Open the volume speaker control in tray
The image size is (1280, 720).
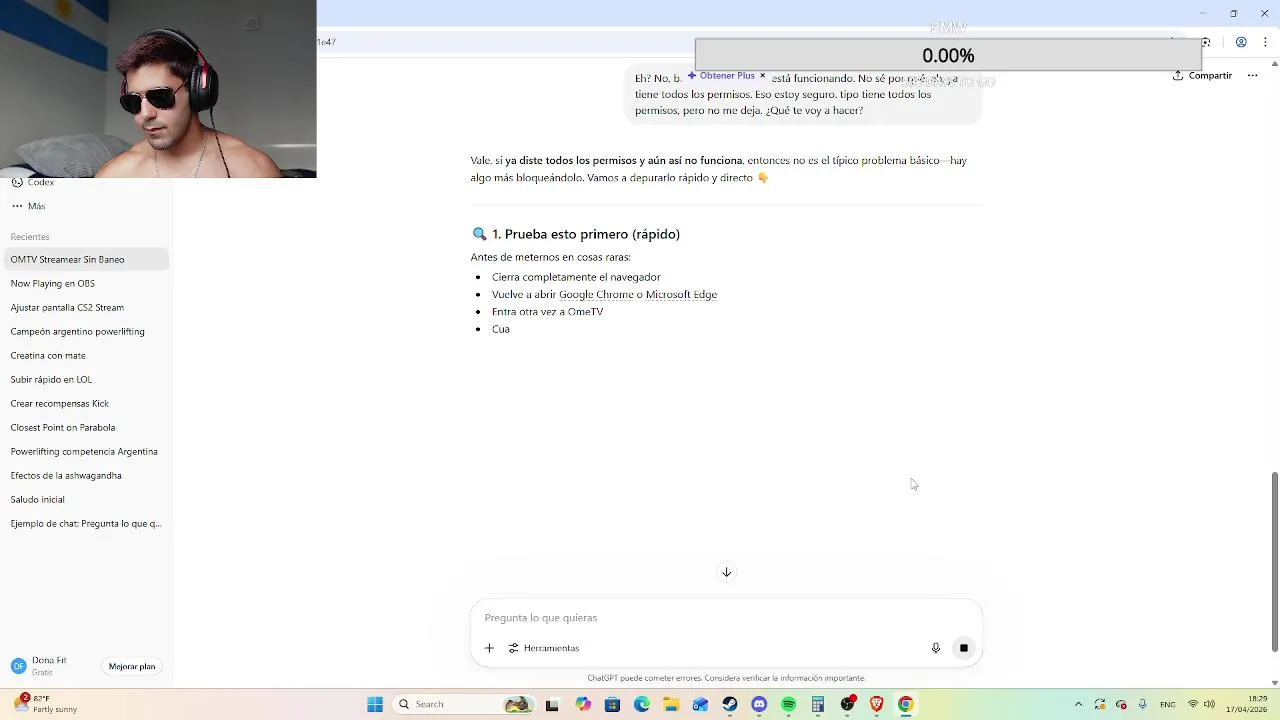[x=1209, y=704]
